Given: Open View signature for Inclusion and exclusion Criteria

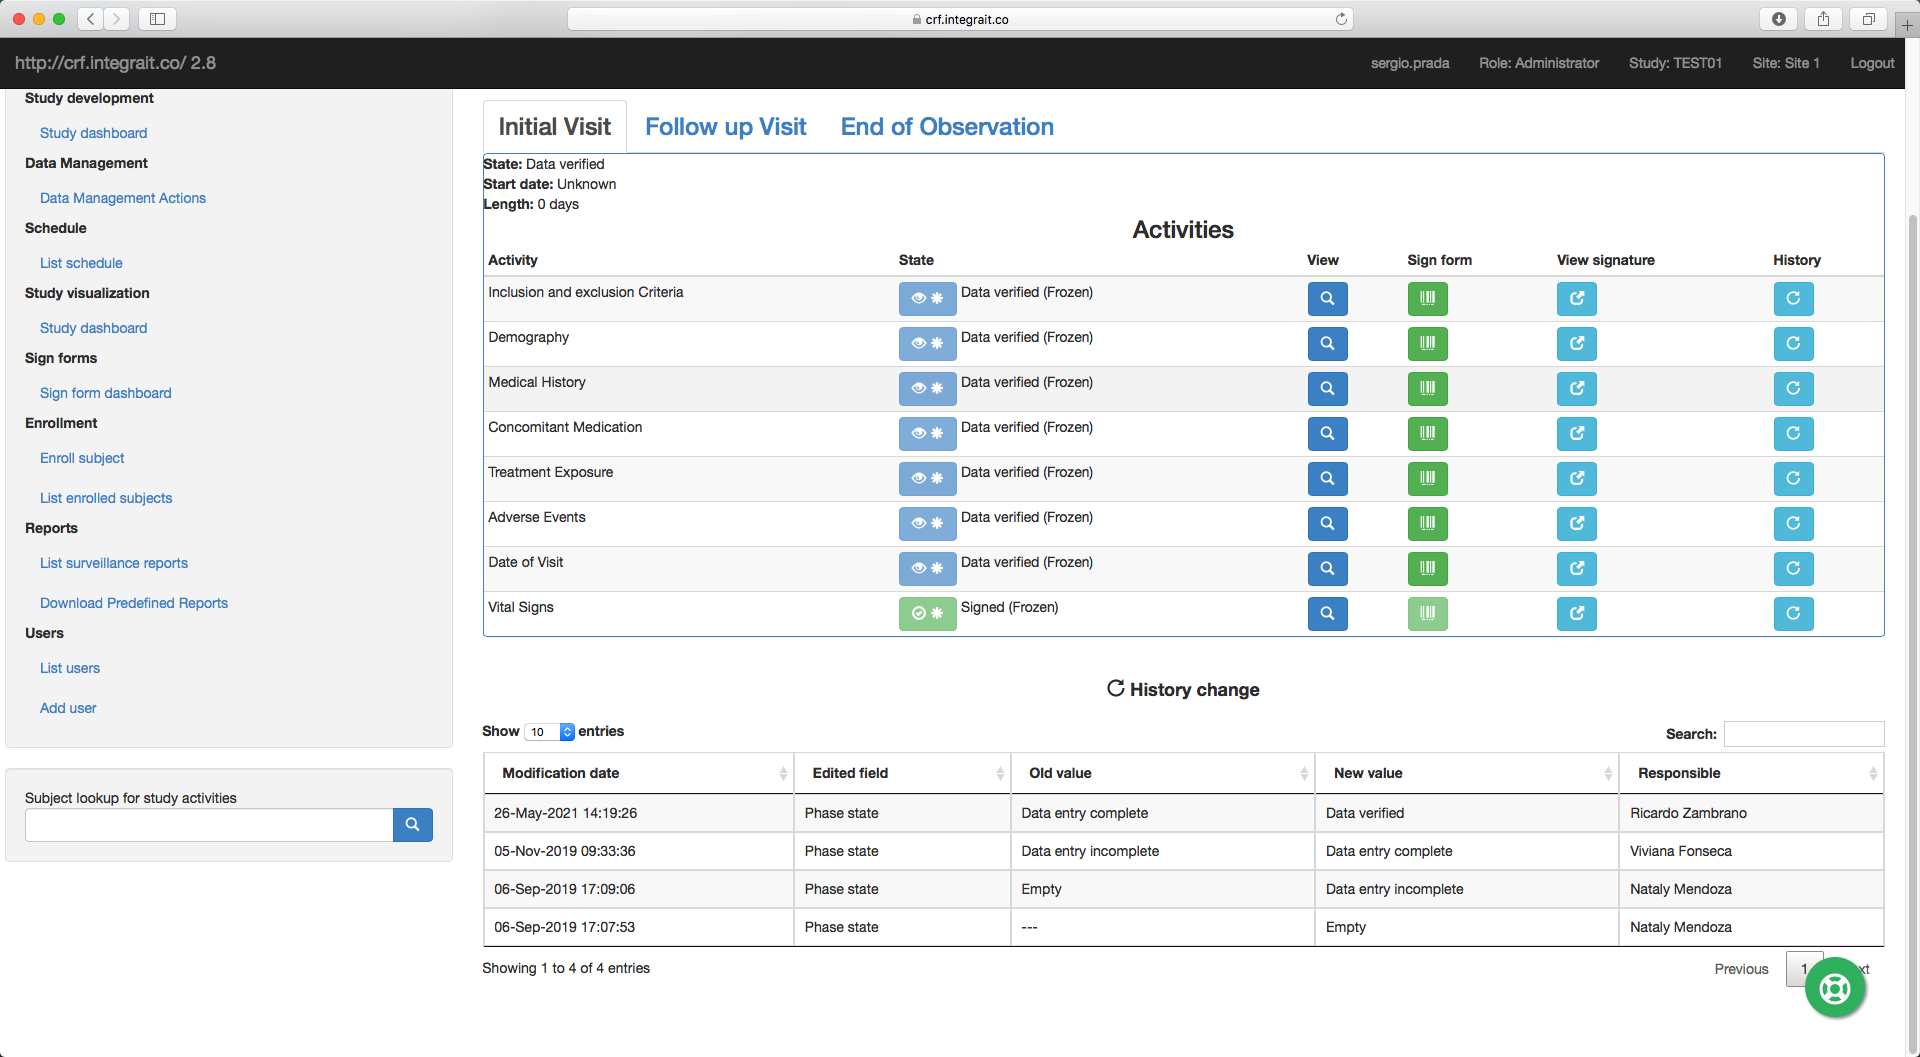Looking at the screenshot, I should pyautogui.click(x=1576, y=299).
